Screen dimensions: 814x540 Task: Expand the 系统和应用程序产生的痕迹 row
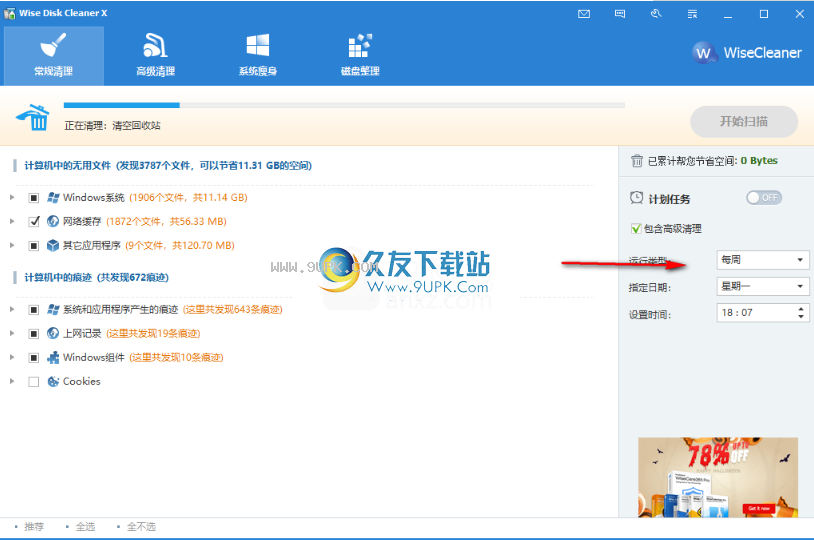(12, 309)
